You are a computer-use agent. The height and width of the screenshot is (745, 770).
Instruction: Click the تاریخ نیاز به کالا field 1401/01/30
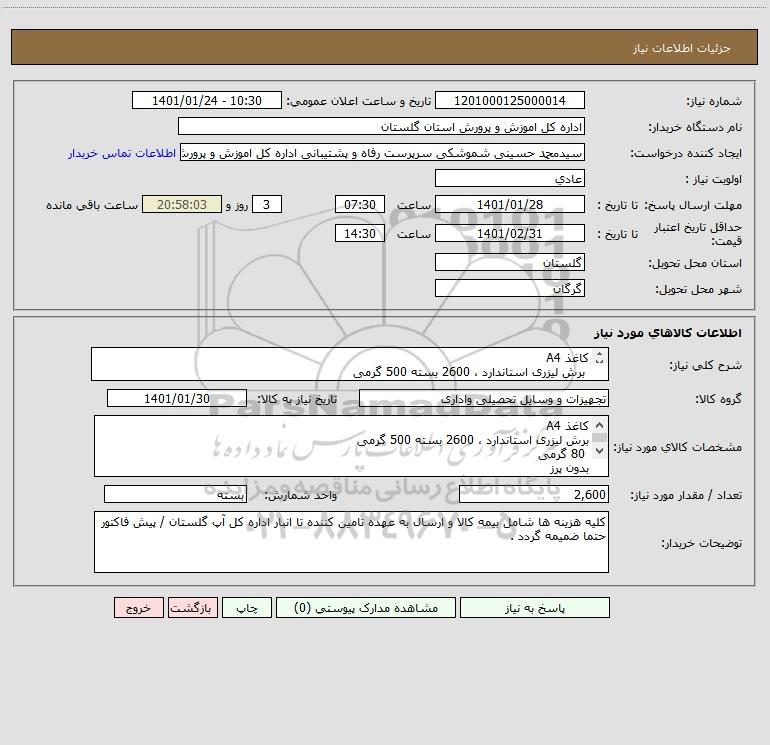177,398
